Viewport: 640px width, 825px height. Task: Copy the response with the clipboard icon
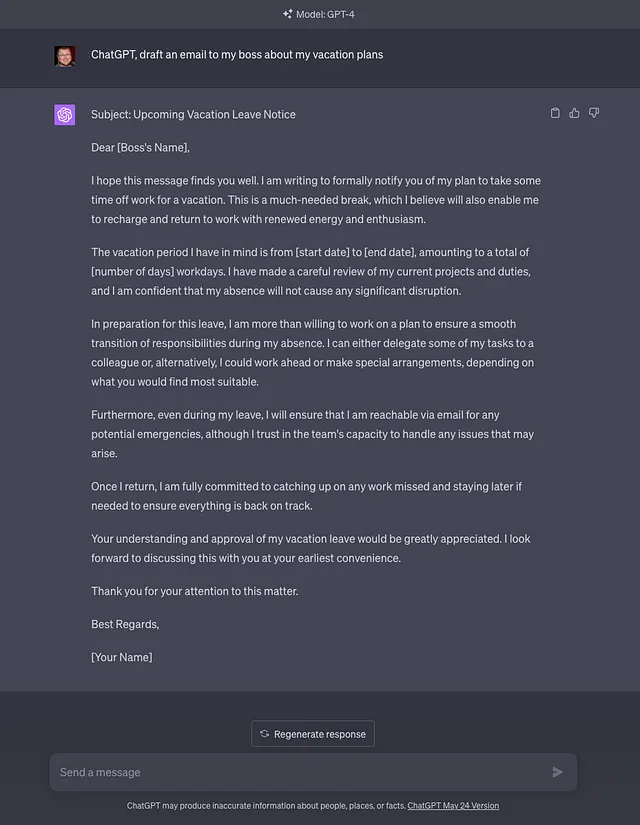pos(555,113)
